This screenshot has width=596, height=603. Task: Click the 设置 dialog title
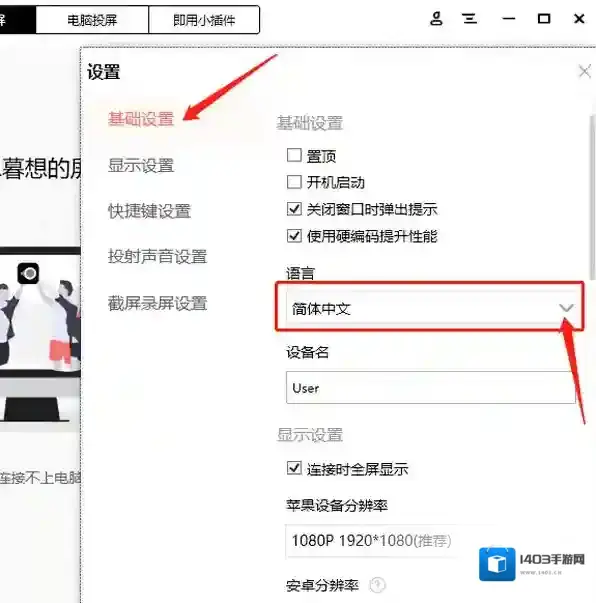click(103, 72)
